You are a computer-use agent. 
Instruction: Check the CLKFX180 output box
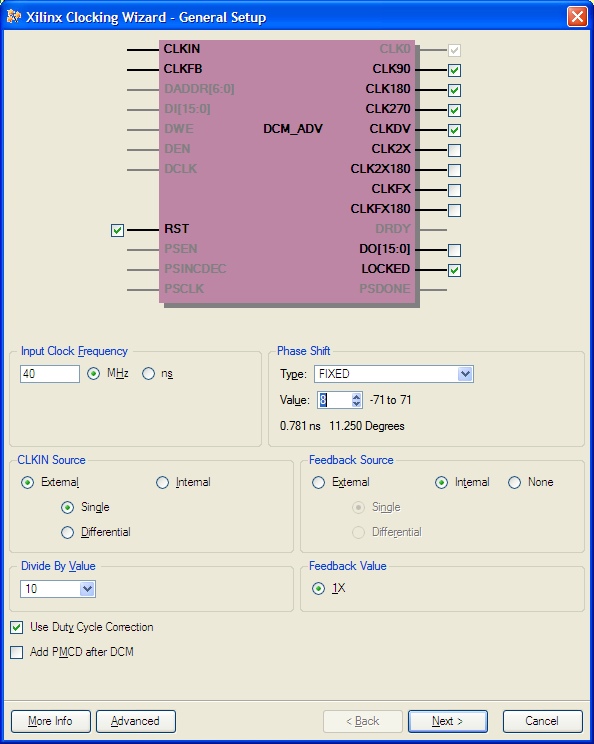tap(454, 210)
